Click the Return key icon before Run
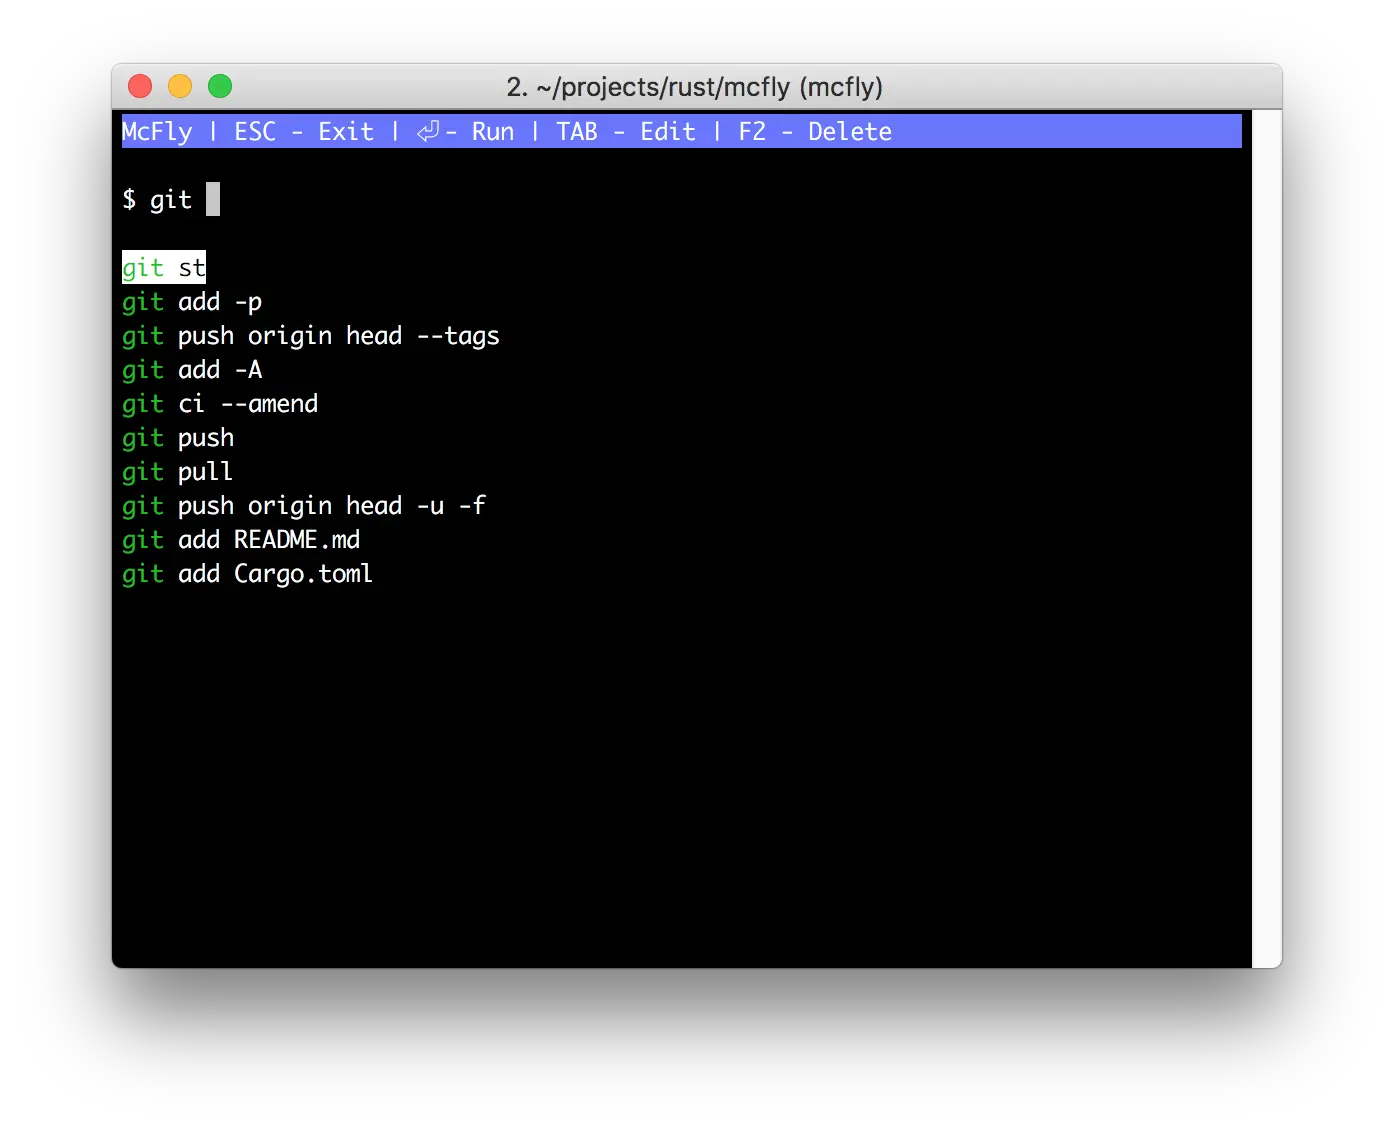1394x1128 pixels. [428, 132]
